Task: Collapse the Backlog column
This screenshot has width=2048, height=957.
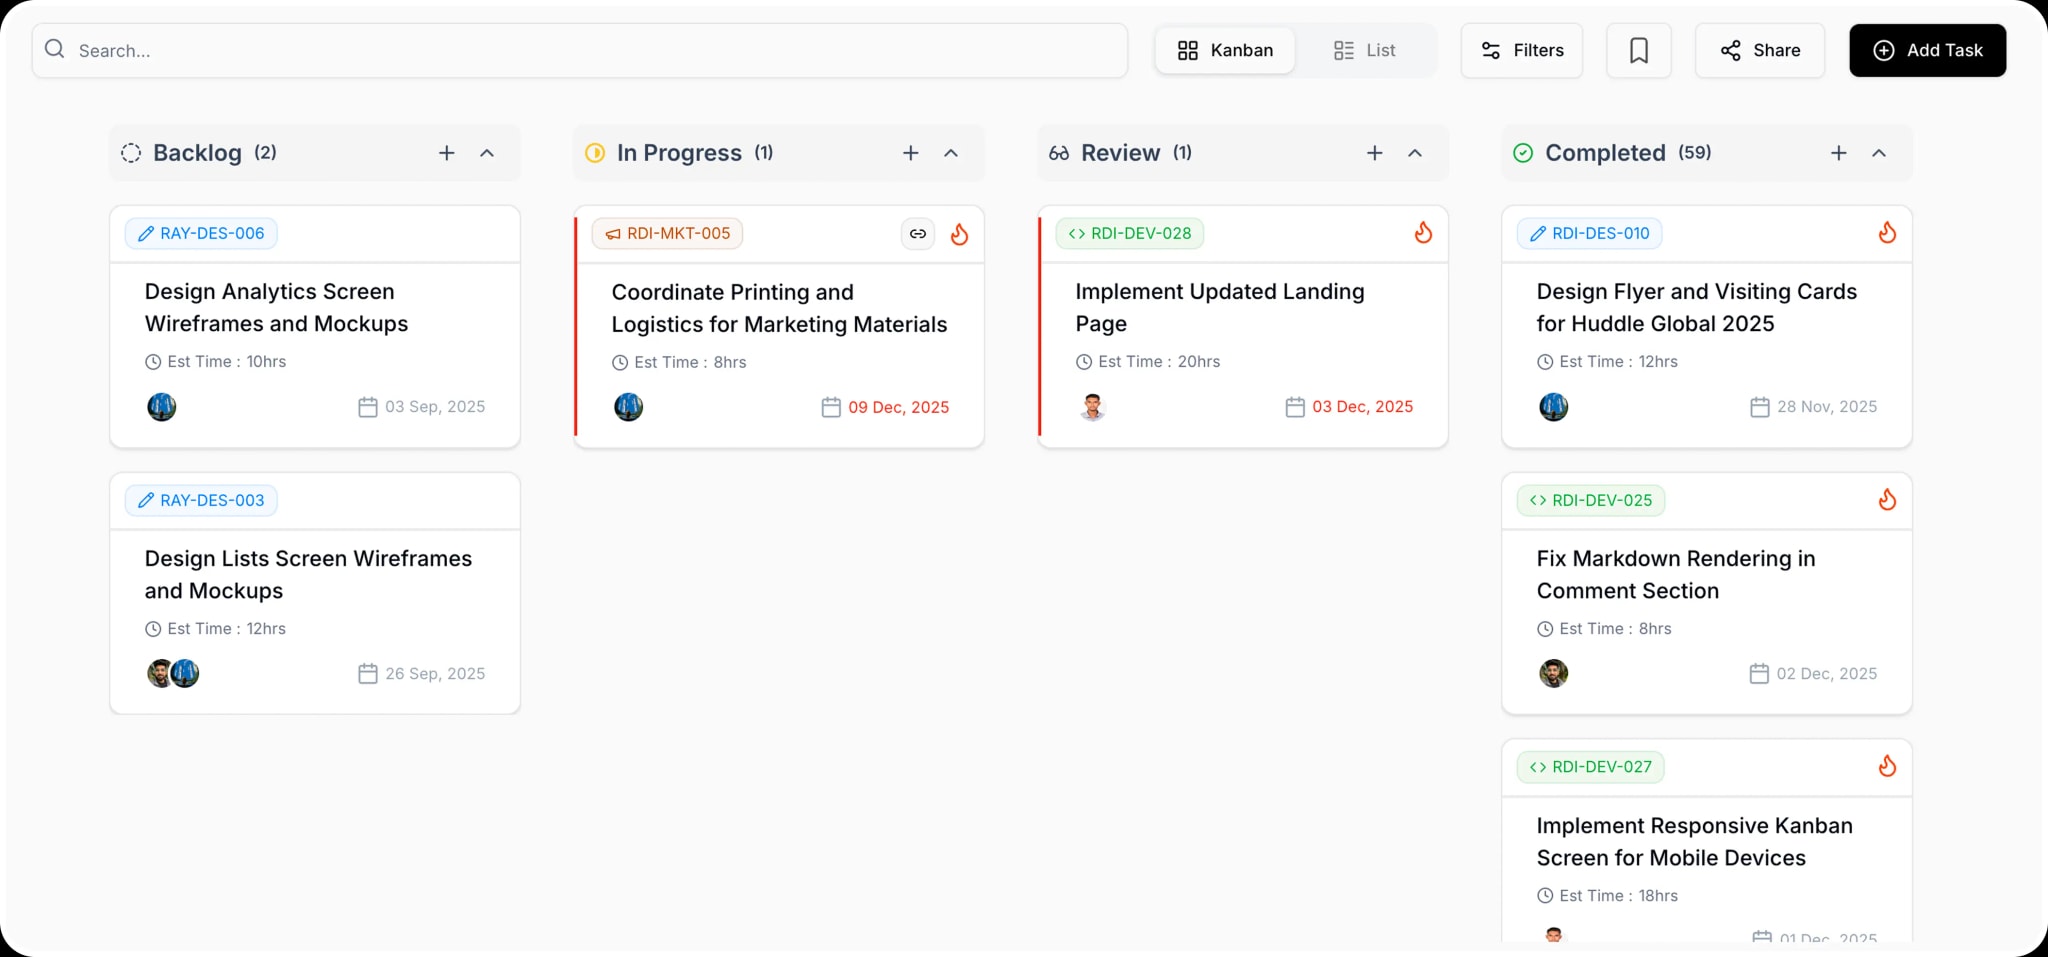Action: pos(487,153)
